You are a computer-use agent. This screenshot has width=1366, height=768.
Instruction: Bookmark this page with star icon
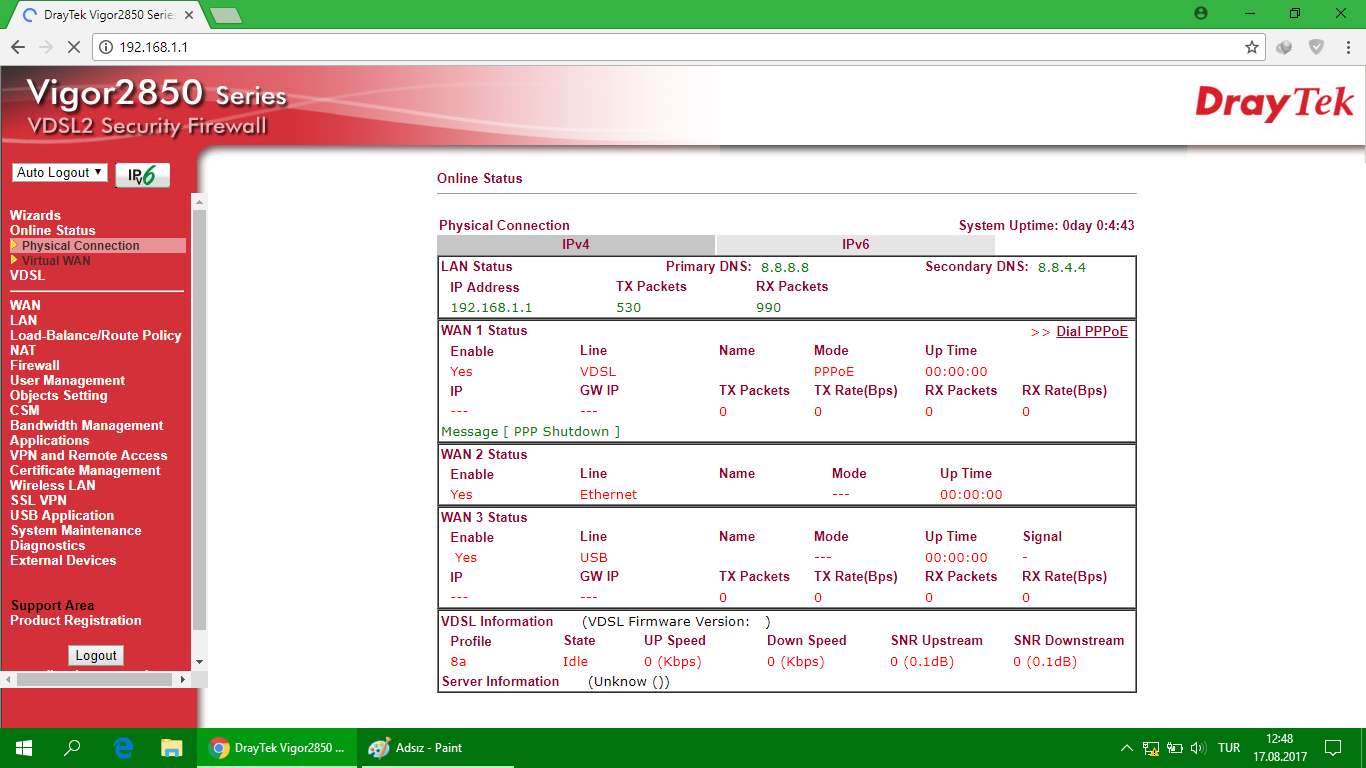(x=1251, y=47)
